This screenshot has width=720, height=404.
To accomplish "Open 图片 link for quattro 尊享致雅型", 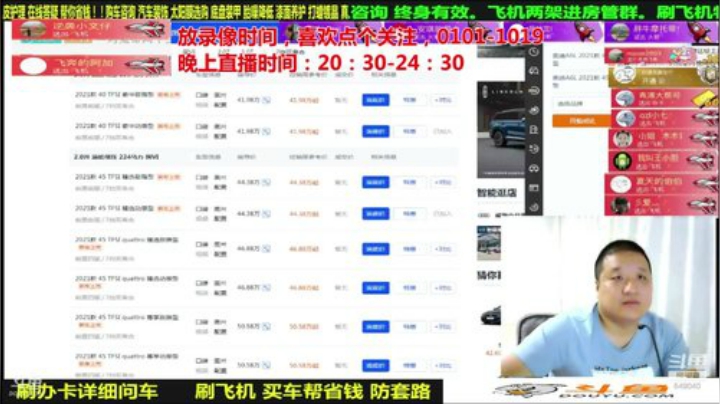I will pyautogui.click(x=220, y=322).
